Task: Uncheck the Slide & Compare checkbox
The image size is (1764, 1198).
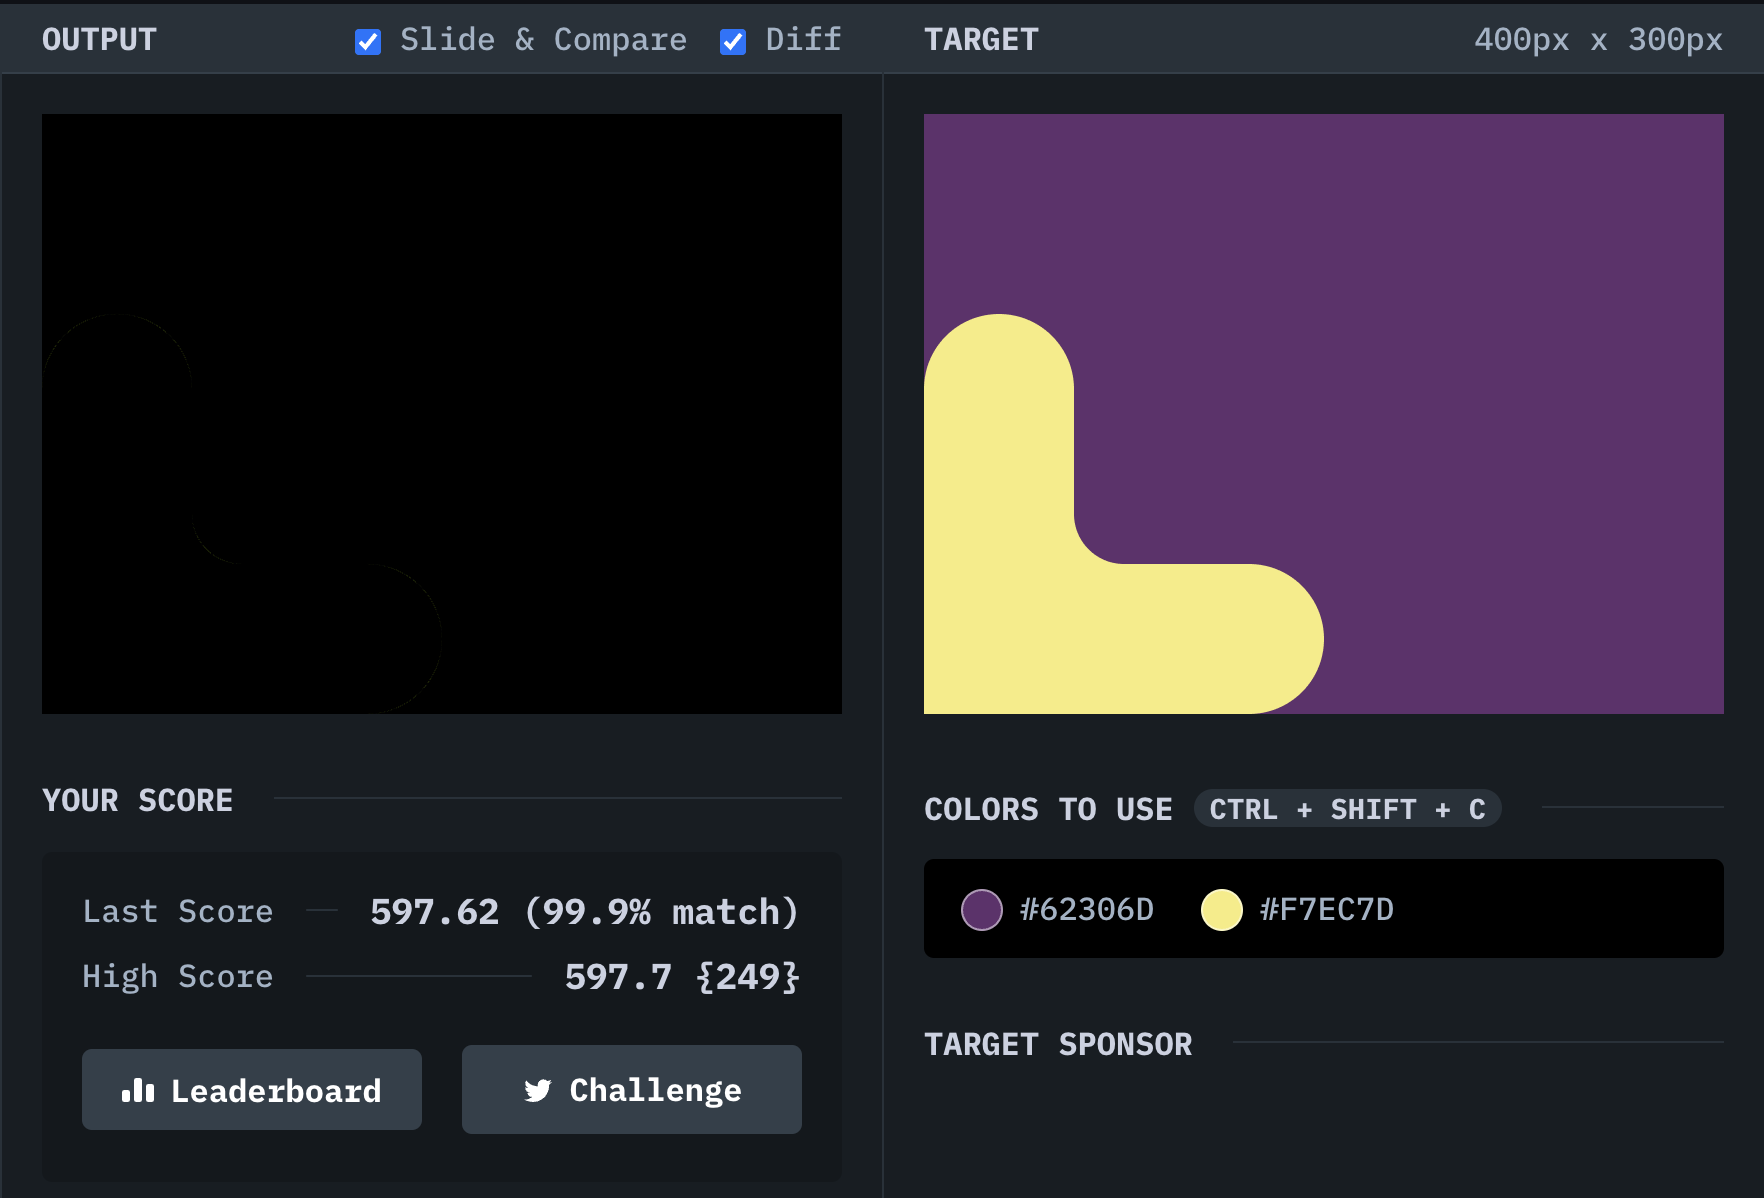Action: tap(368, 41)
